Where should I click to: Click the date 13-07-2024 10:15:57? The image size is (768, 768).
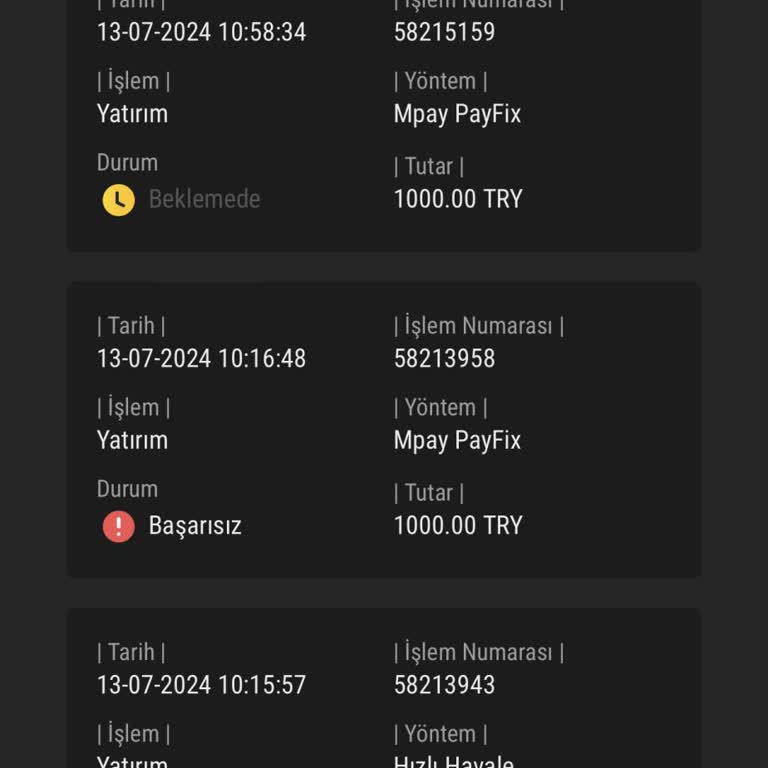201,685
